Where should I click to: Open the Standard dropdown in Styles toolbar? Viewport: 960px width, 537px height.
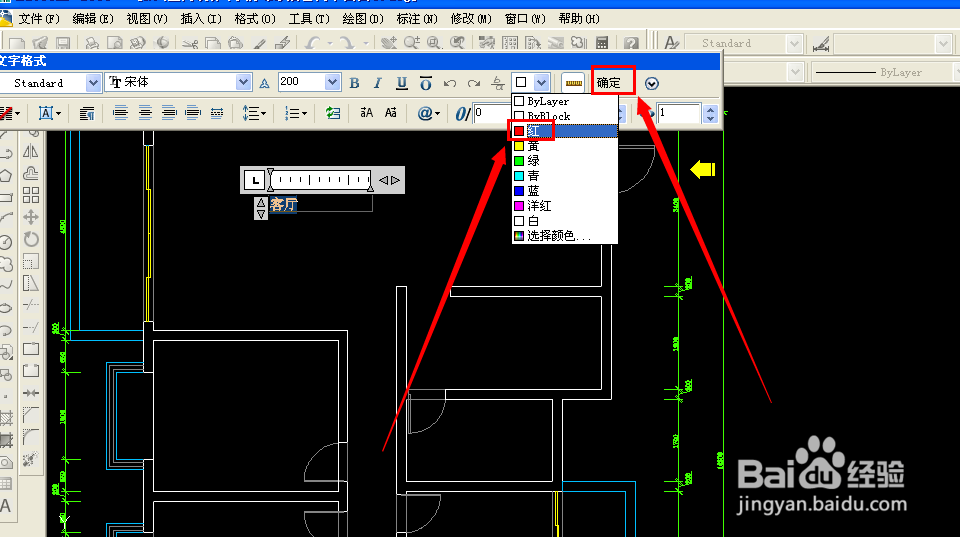coord(793,43)
